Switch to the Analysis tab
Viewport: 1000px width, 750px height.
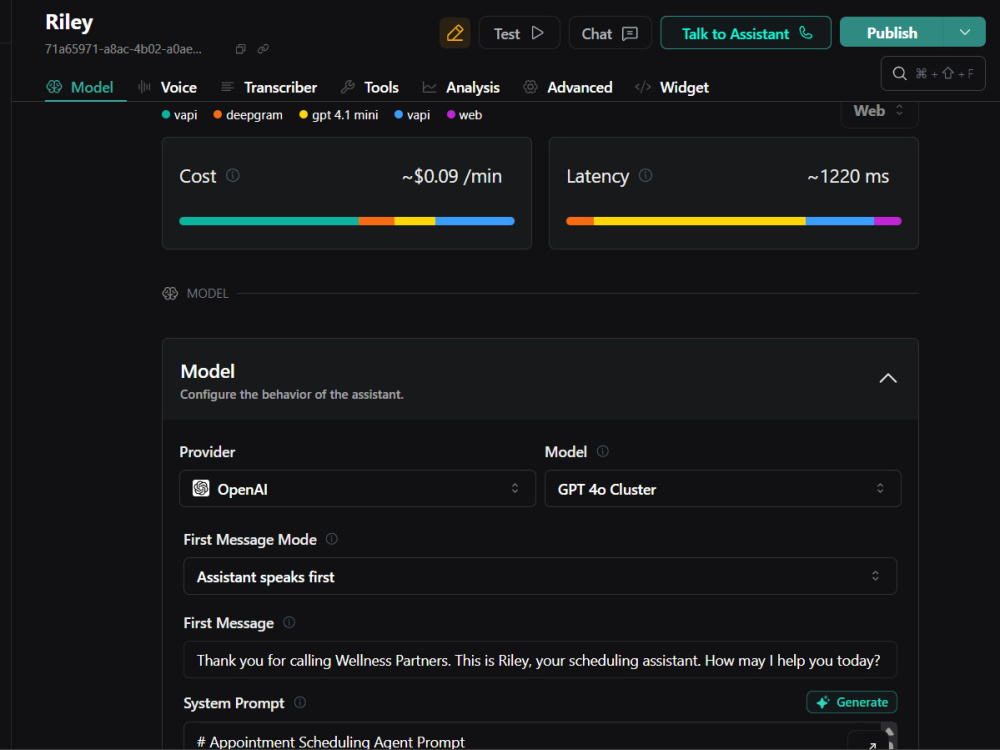tap(461, 87)
